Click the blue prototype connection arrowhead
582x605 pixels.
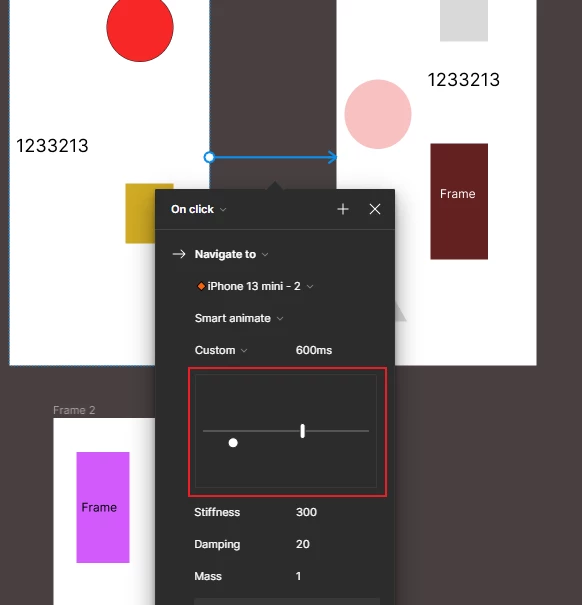[x=332, y=157]
